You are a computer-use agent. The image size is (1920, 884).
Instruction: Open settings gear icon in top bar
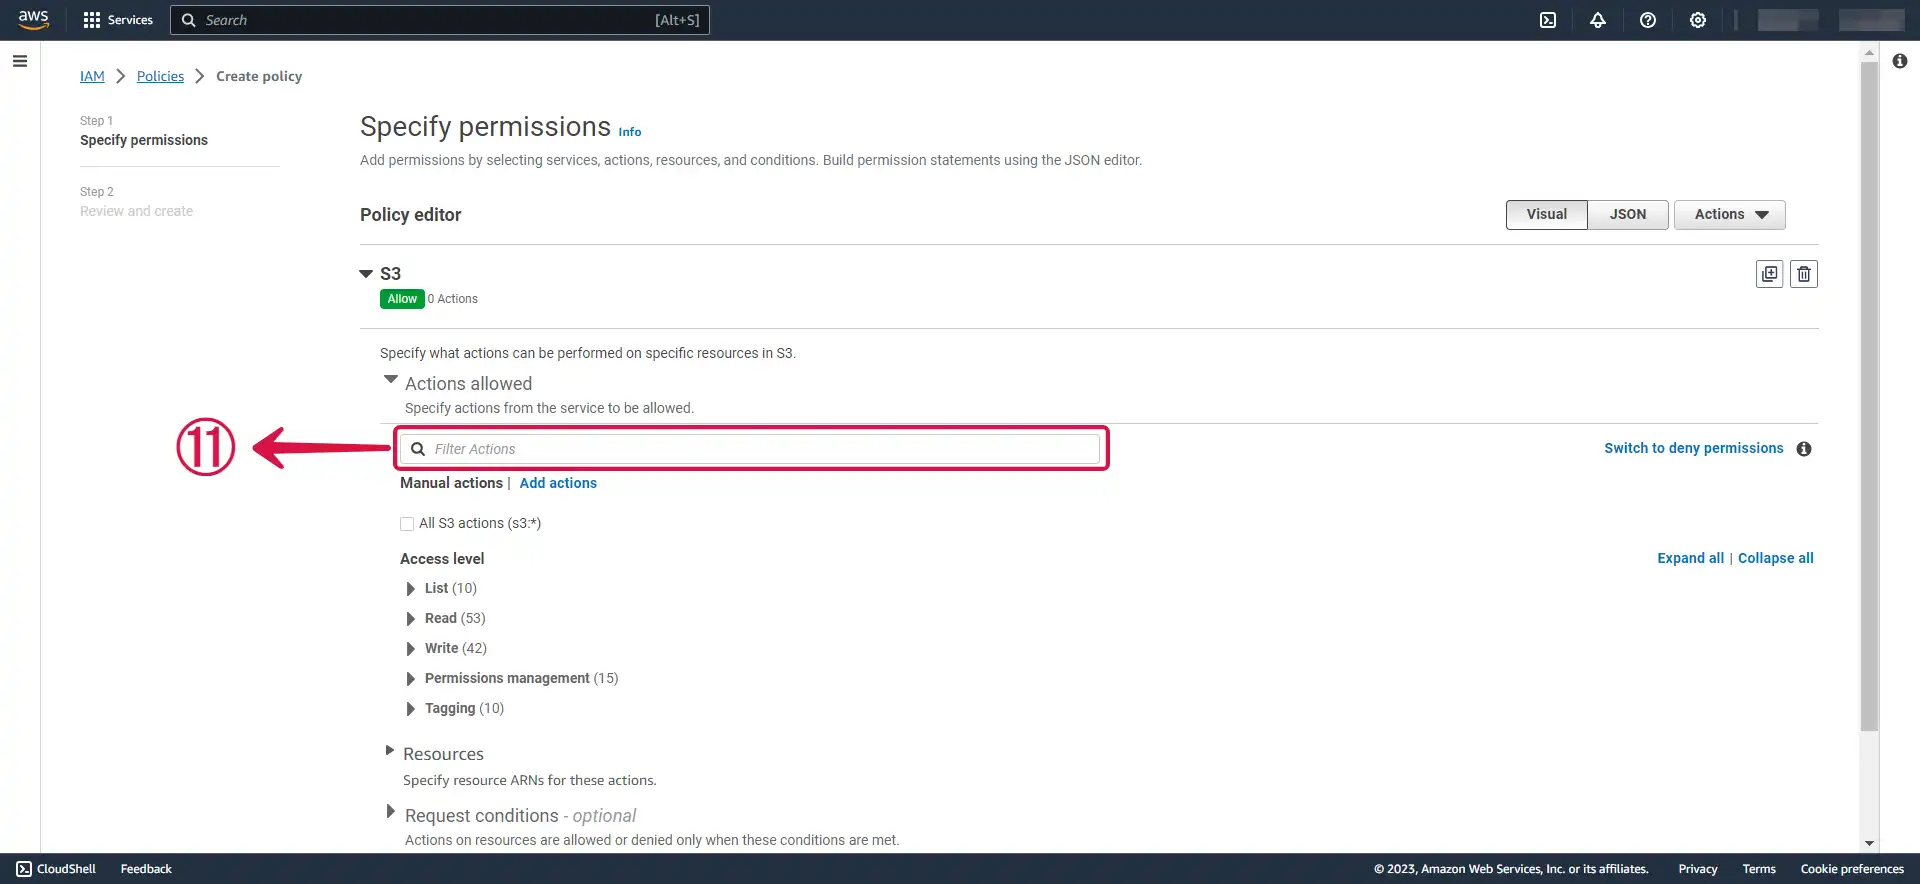(1698, 20)
